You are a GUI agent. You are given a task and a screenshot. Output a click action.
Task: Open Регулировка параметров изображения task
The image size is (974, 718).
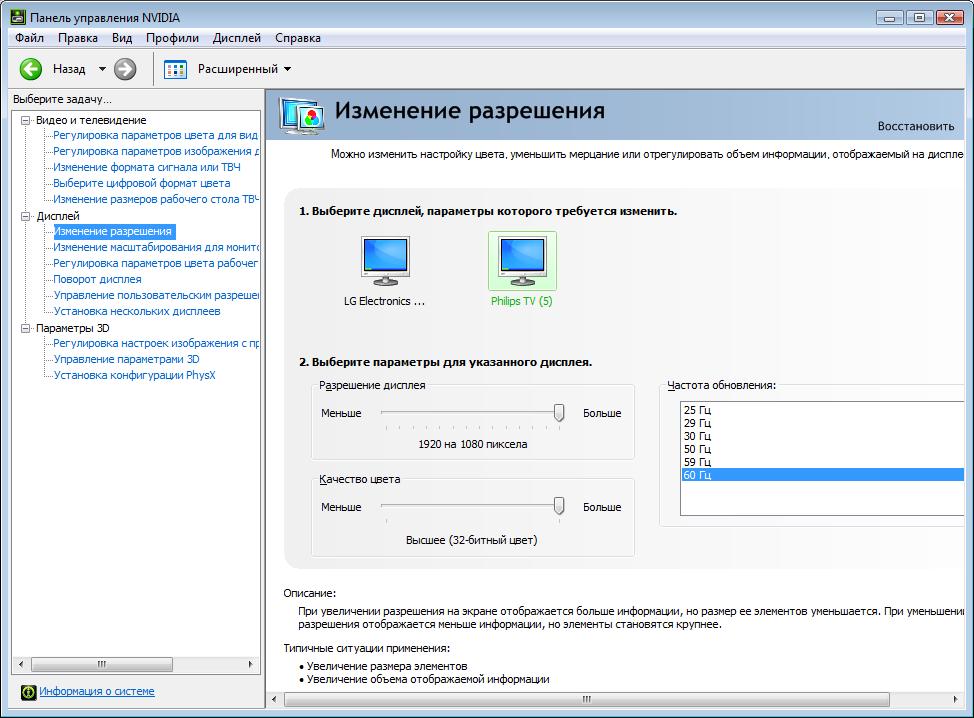(x=155, y=151)
